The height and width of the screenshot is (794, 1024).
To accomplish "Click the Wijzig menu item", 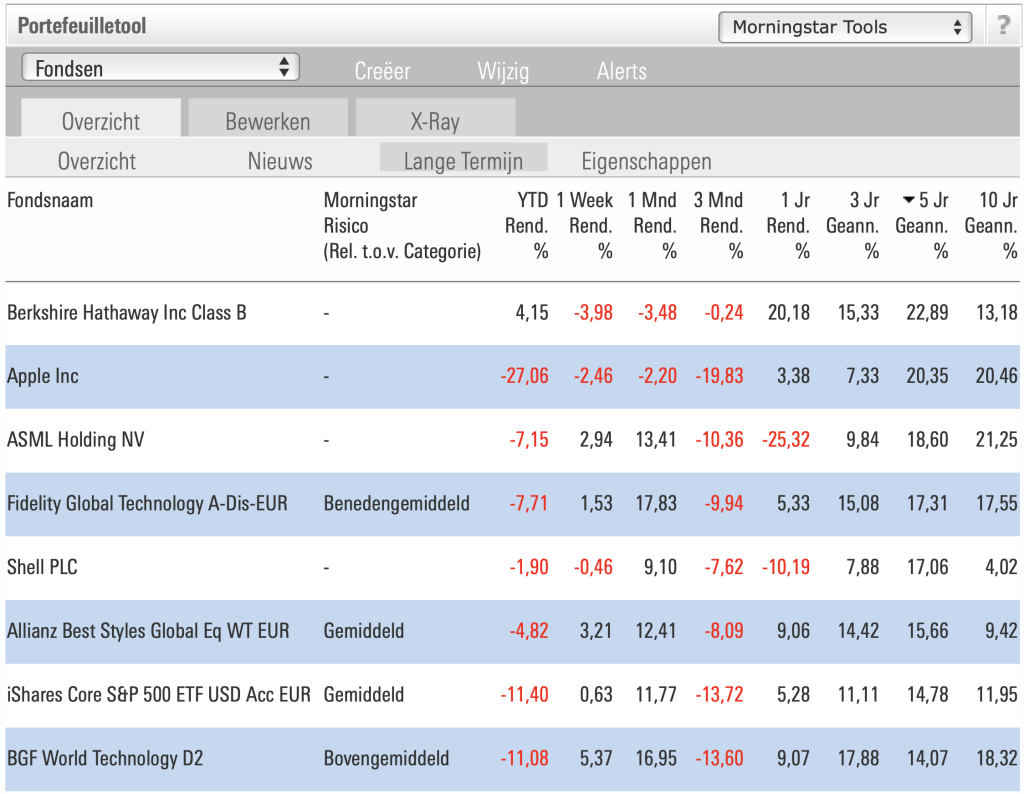I will (x=504, y=71).
